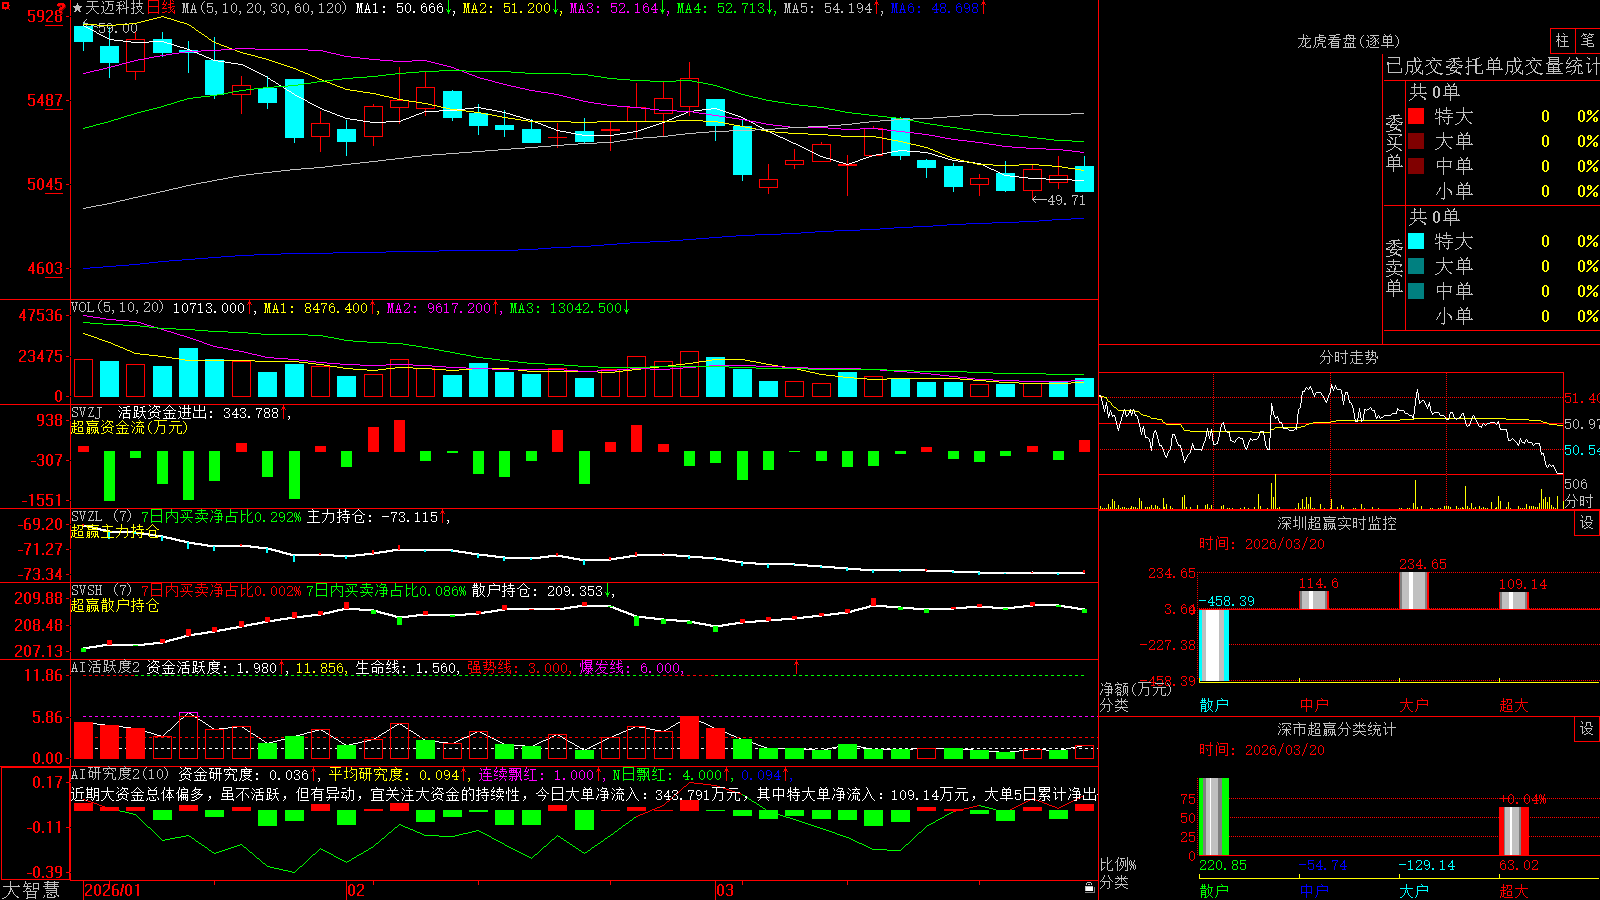Screen dimensions: 1600x900
Task: Click red 超大 bar labeled +0.04%
Action: 1514,831
